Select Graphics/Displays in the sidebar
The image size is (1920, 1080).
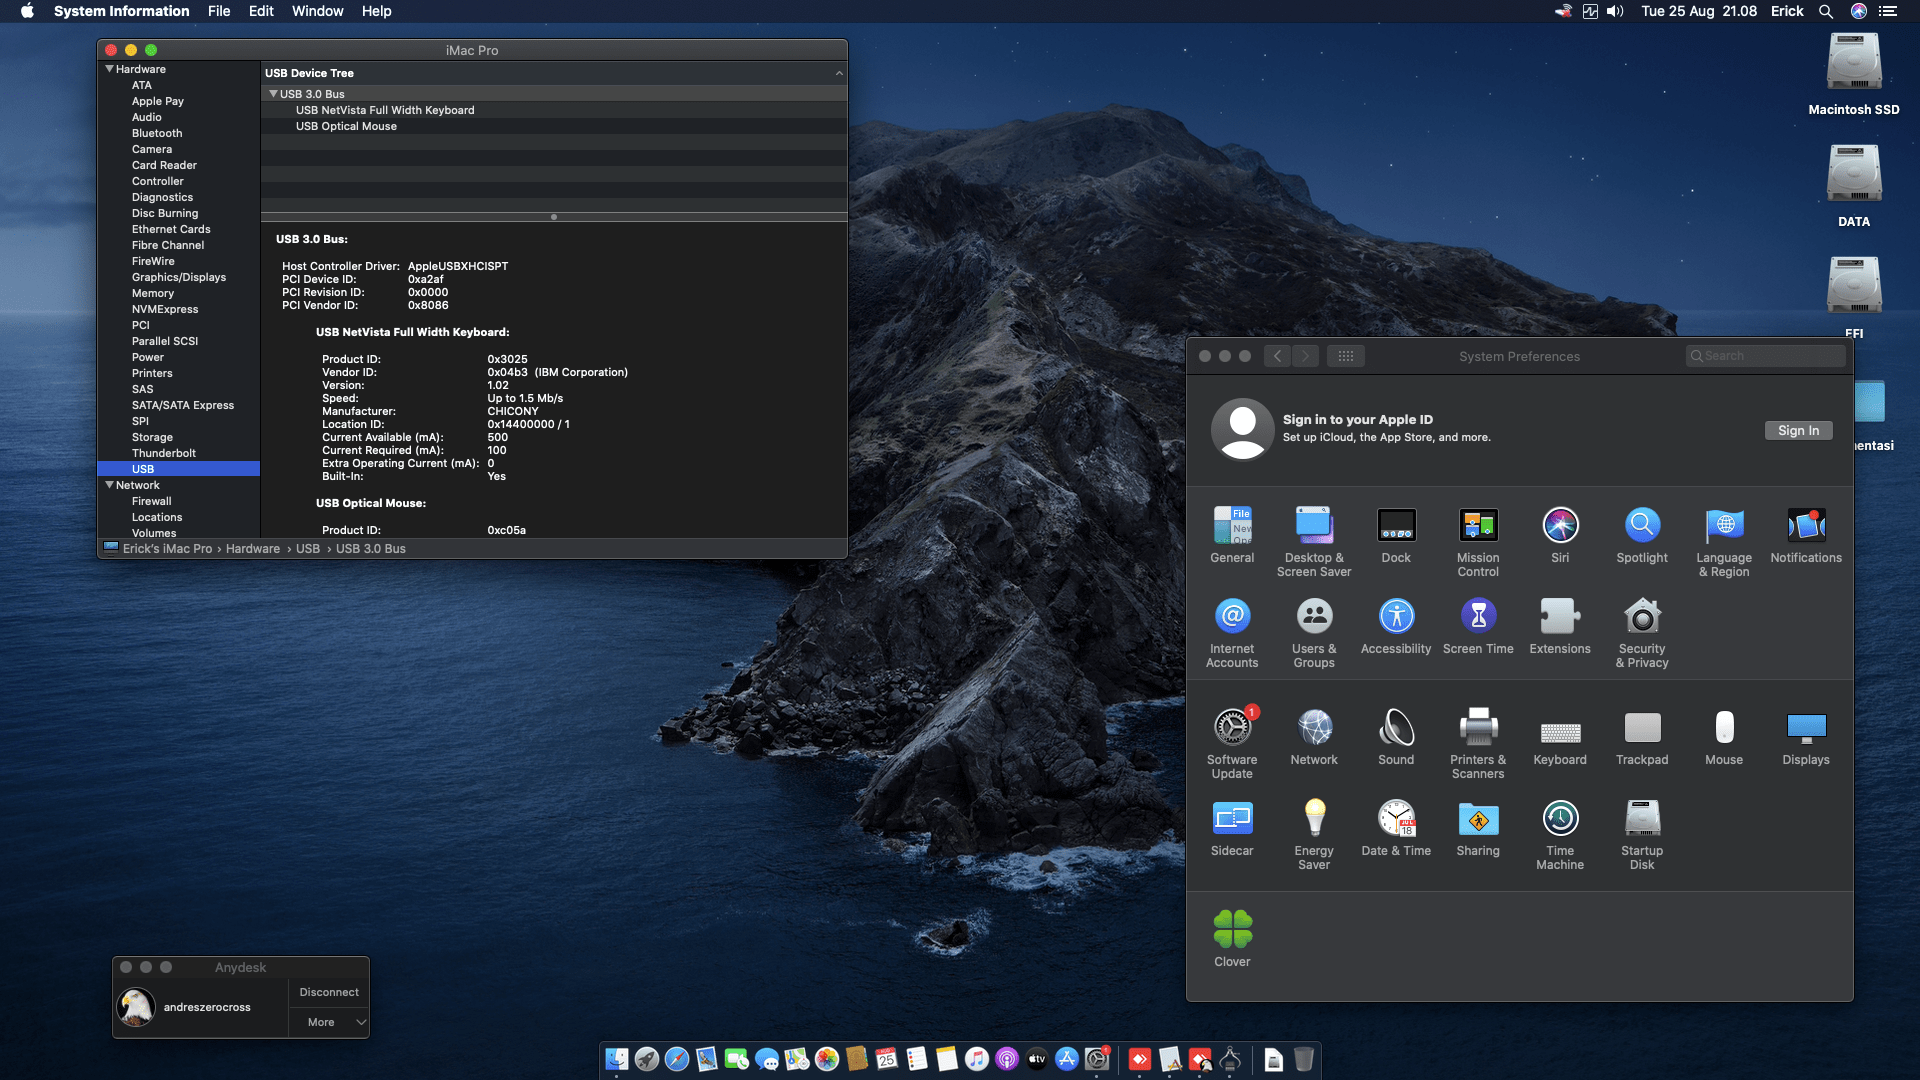point(179,277)
